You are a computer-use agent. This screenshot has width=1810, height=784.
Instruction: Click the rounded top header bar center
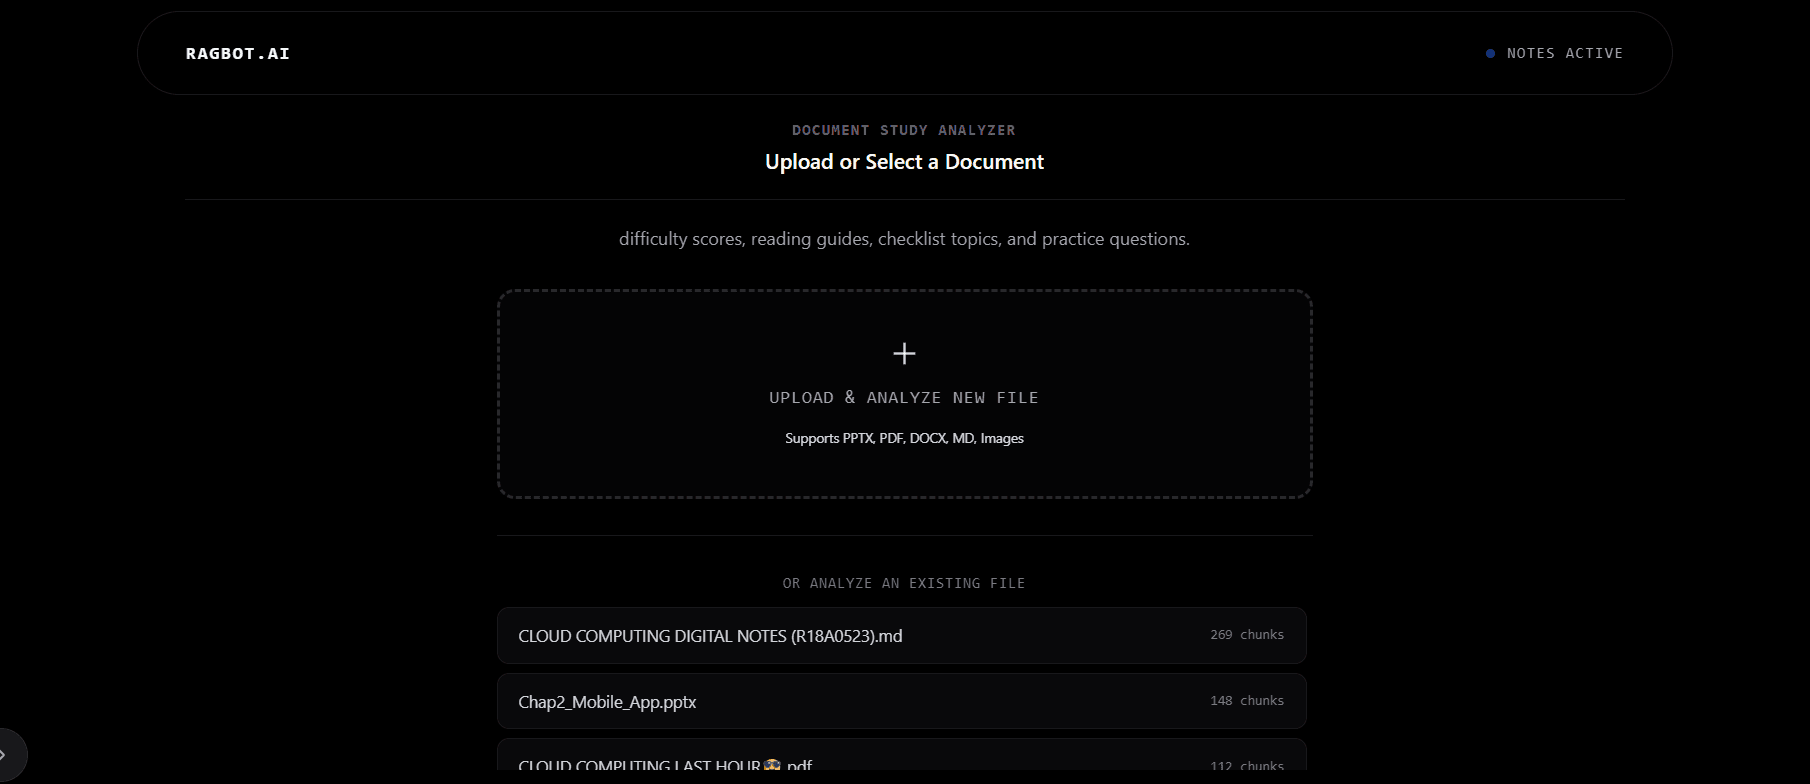(904, 53)
